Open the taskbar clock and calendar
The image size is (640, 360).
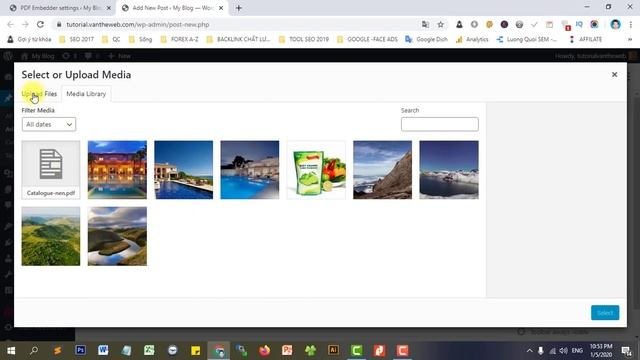(x=601, y=350)
